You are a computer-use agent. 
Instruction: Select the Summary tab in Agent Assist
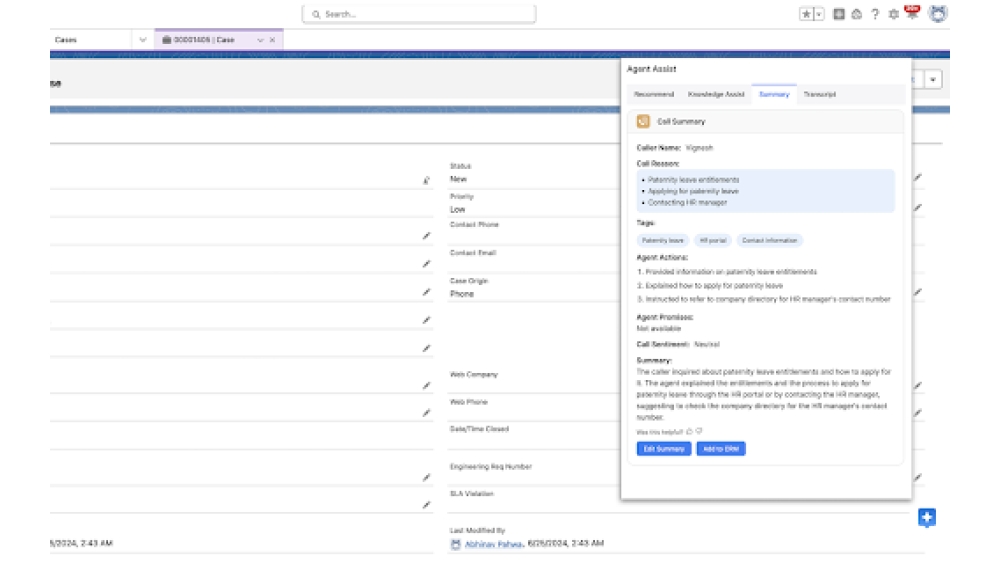coord(774,94)
